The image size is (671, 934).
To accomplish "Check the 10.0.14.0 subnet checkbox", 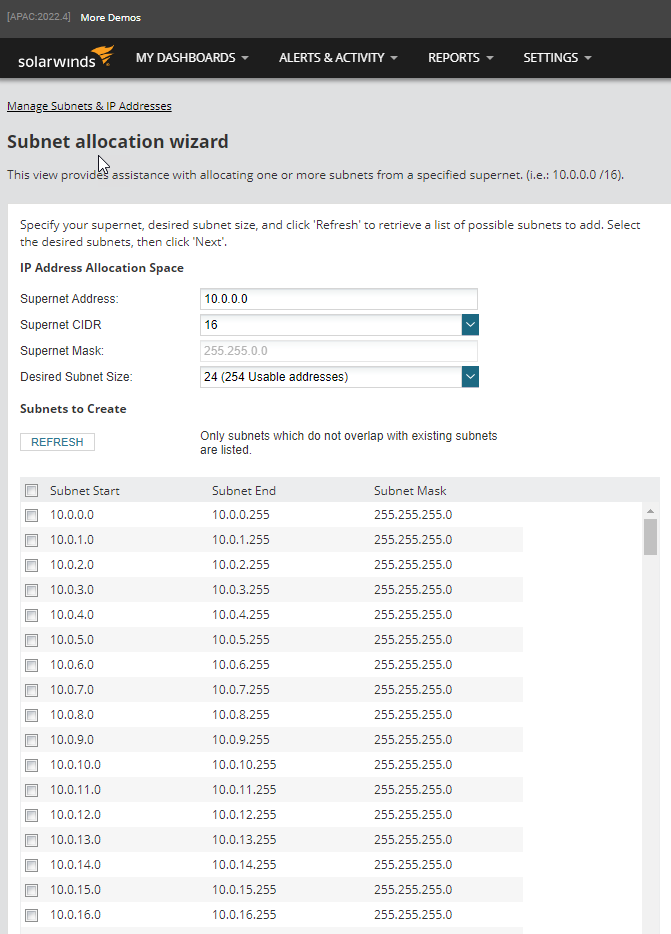I will pos(32,865).
